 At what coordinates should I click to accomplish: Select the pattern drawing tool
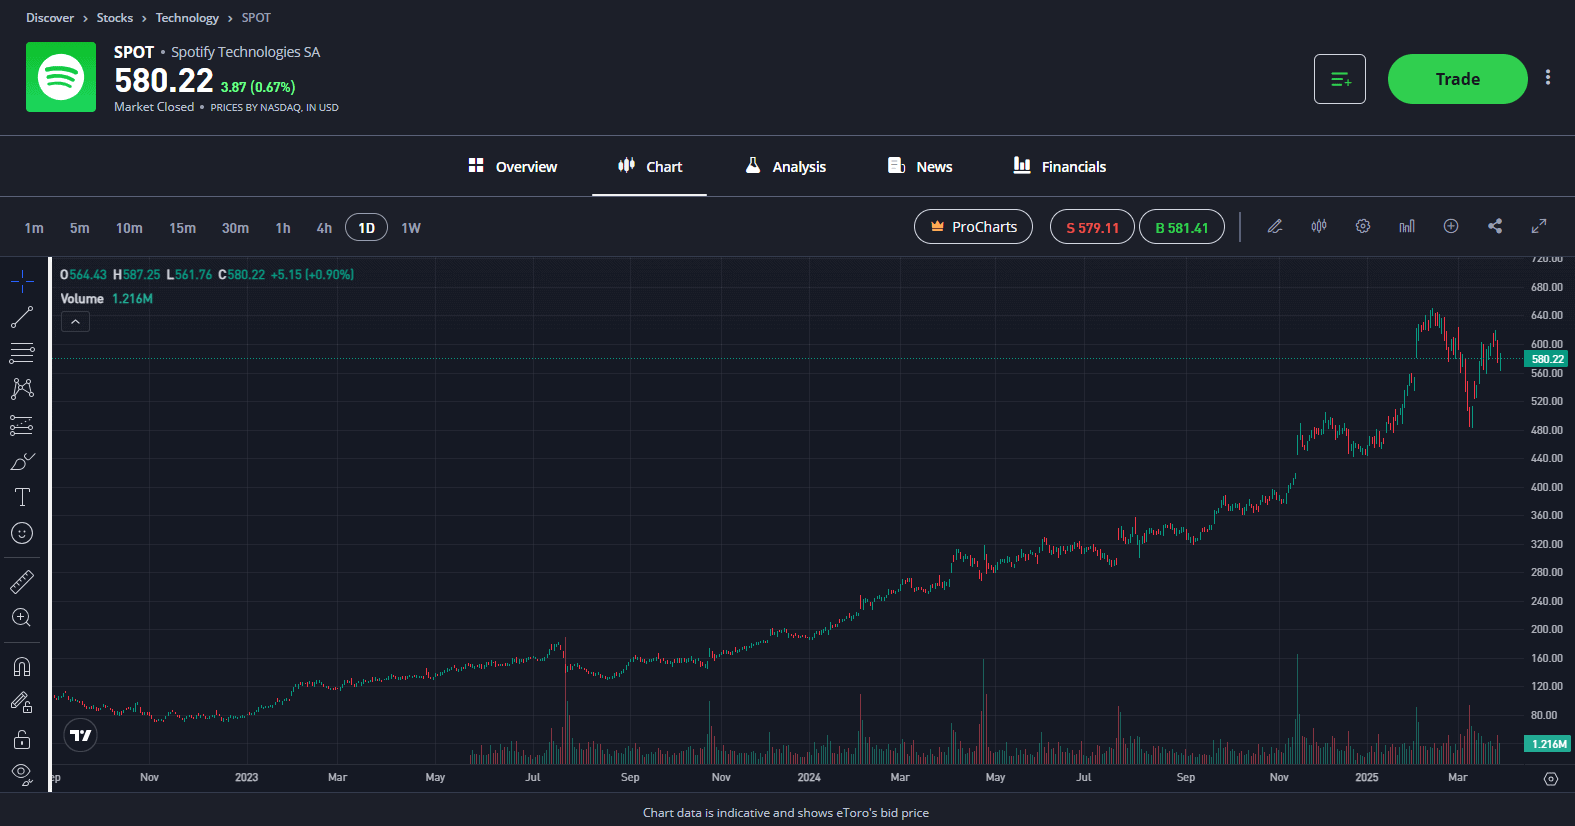pyautogui.click(x=22, y=388)
